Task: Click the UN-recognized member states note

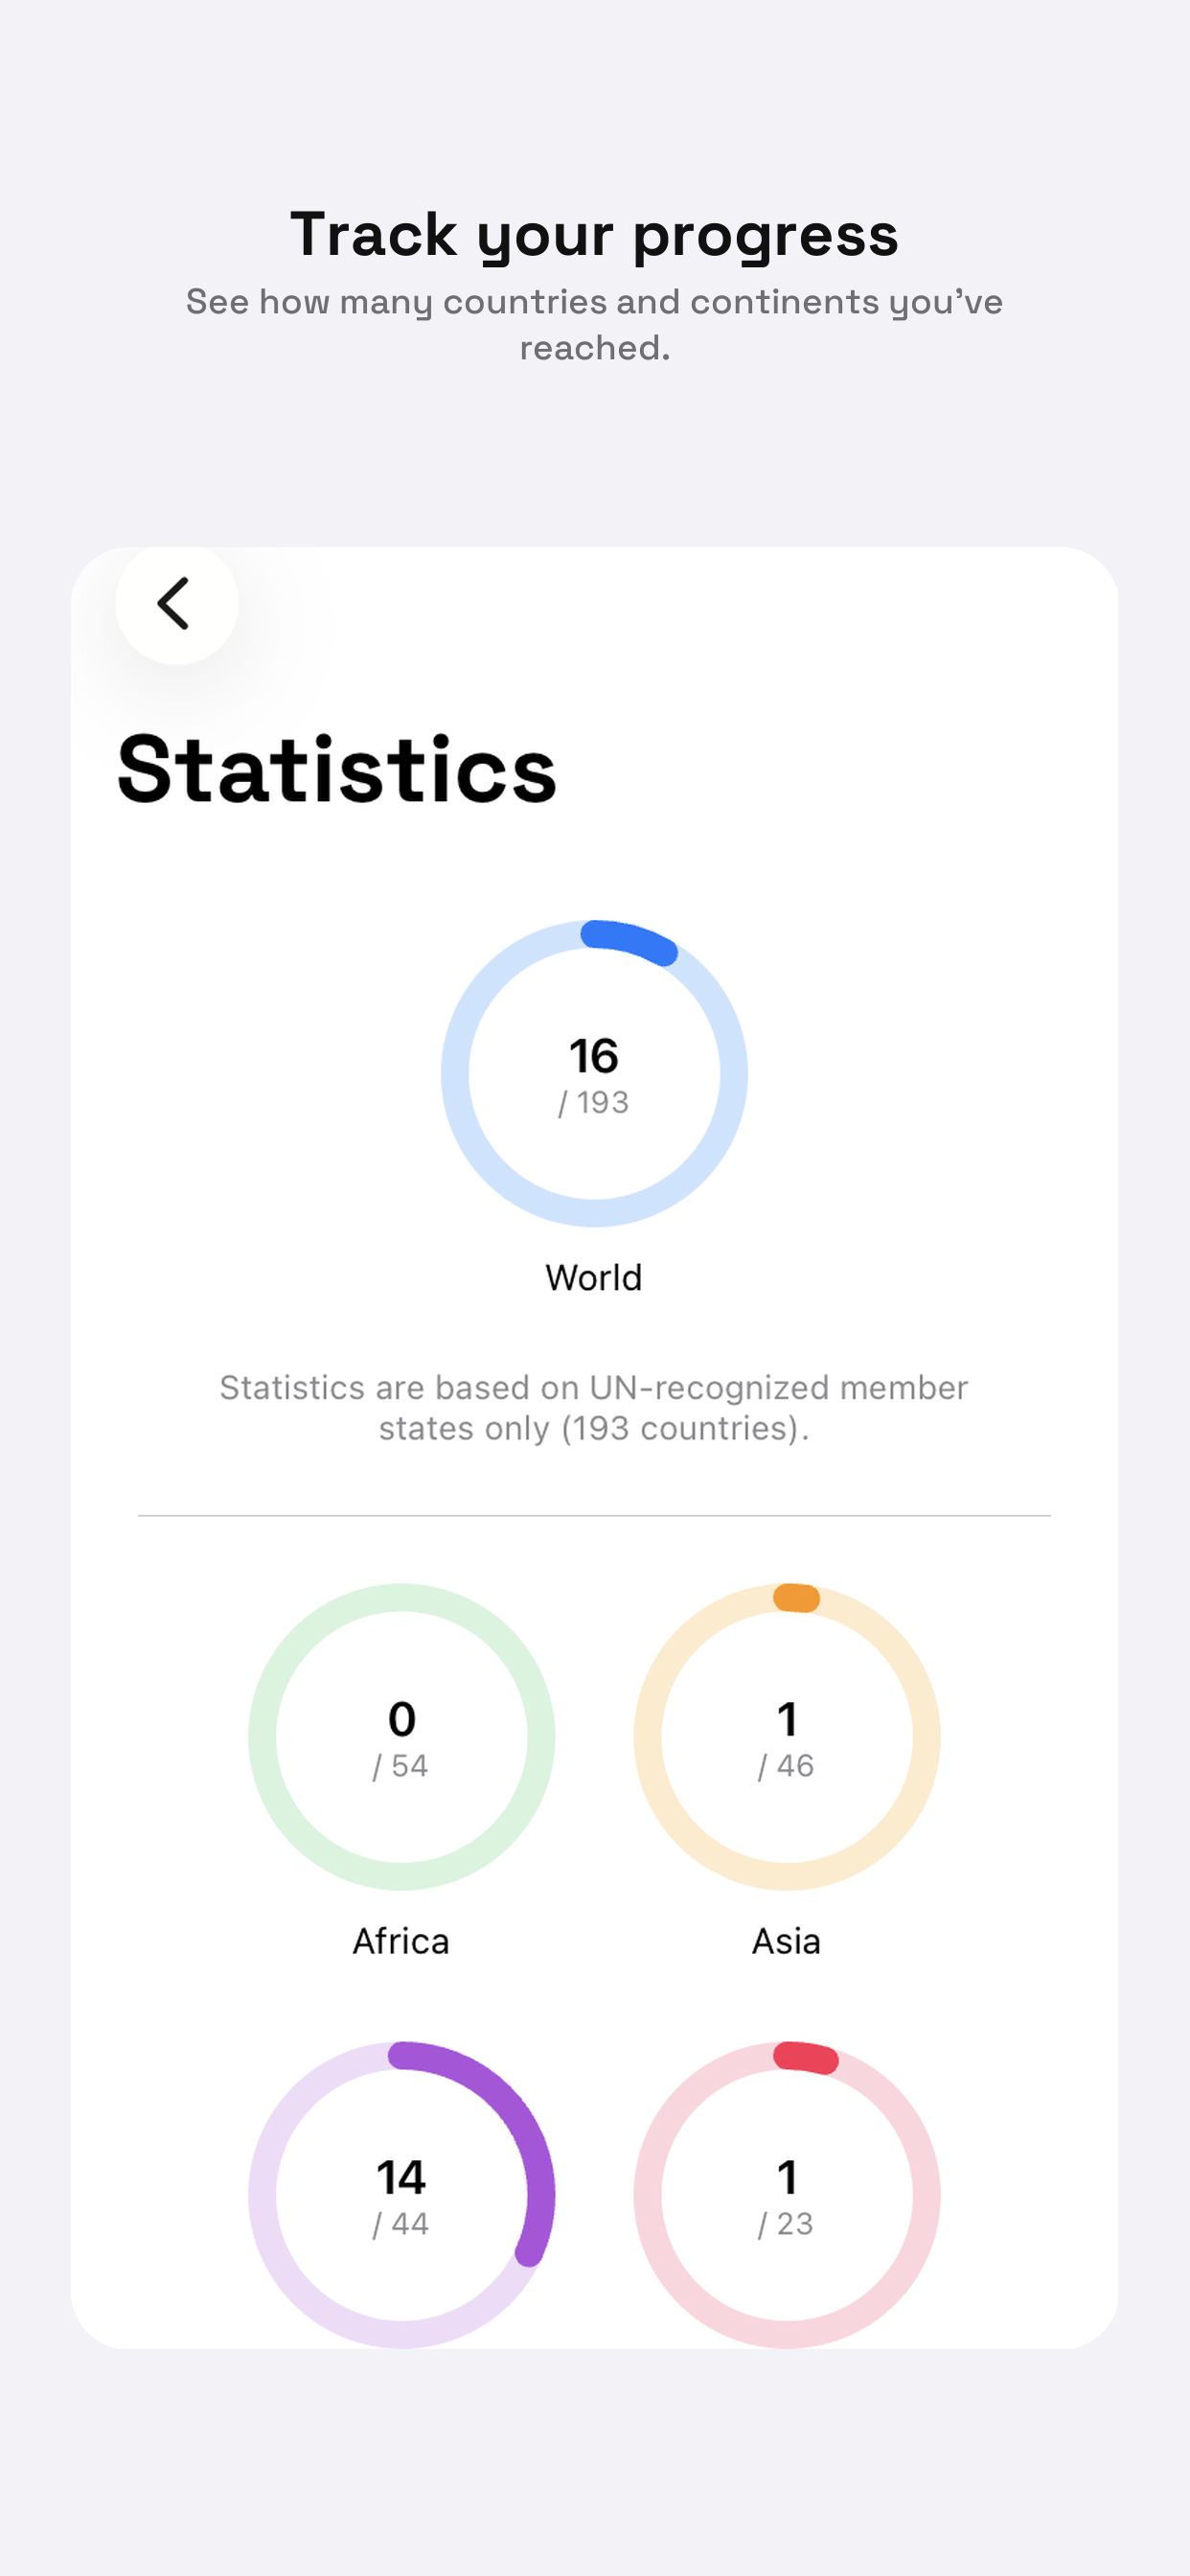Action: [x=594, y=1408]
